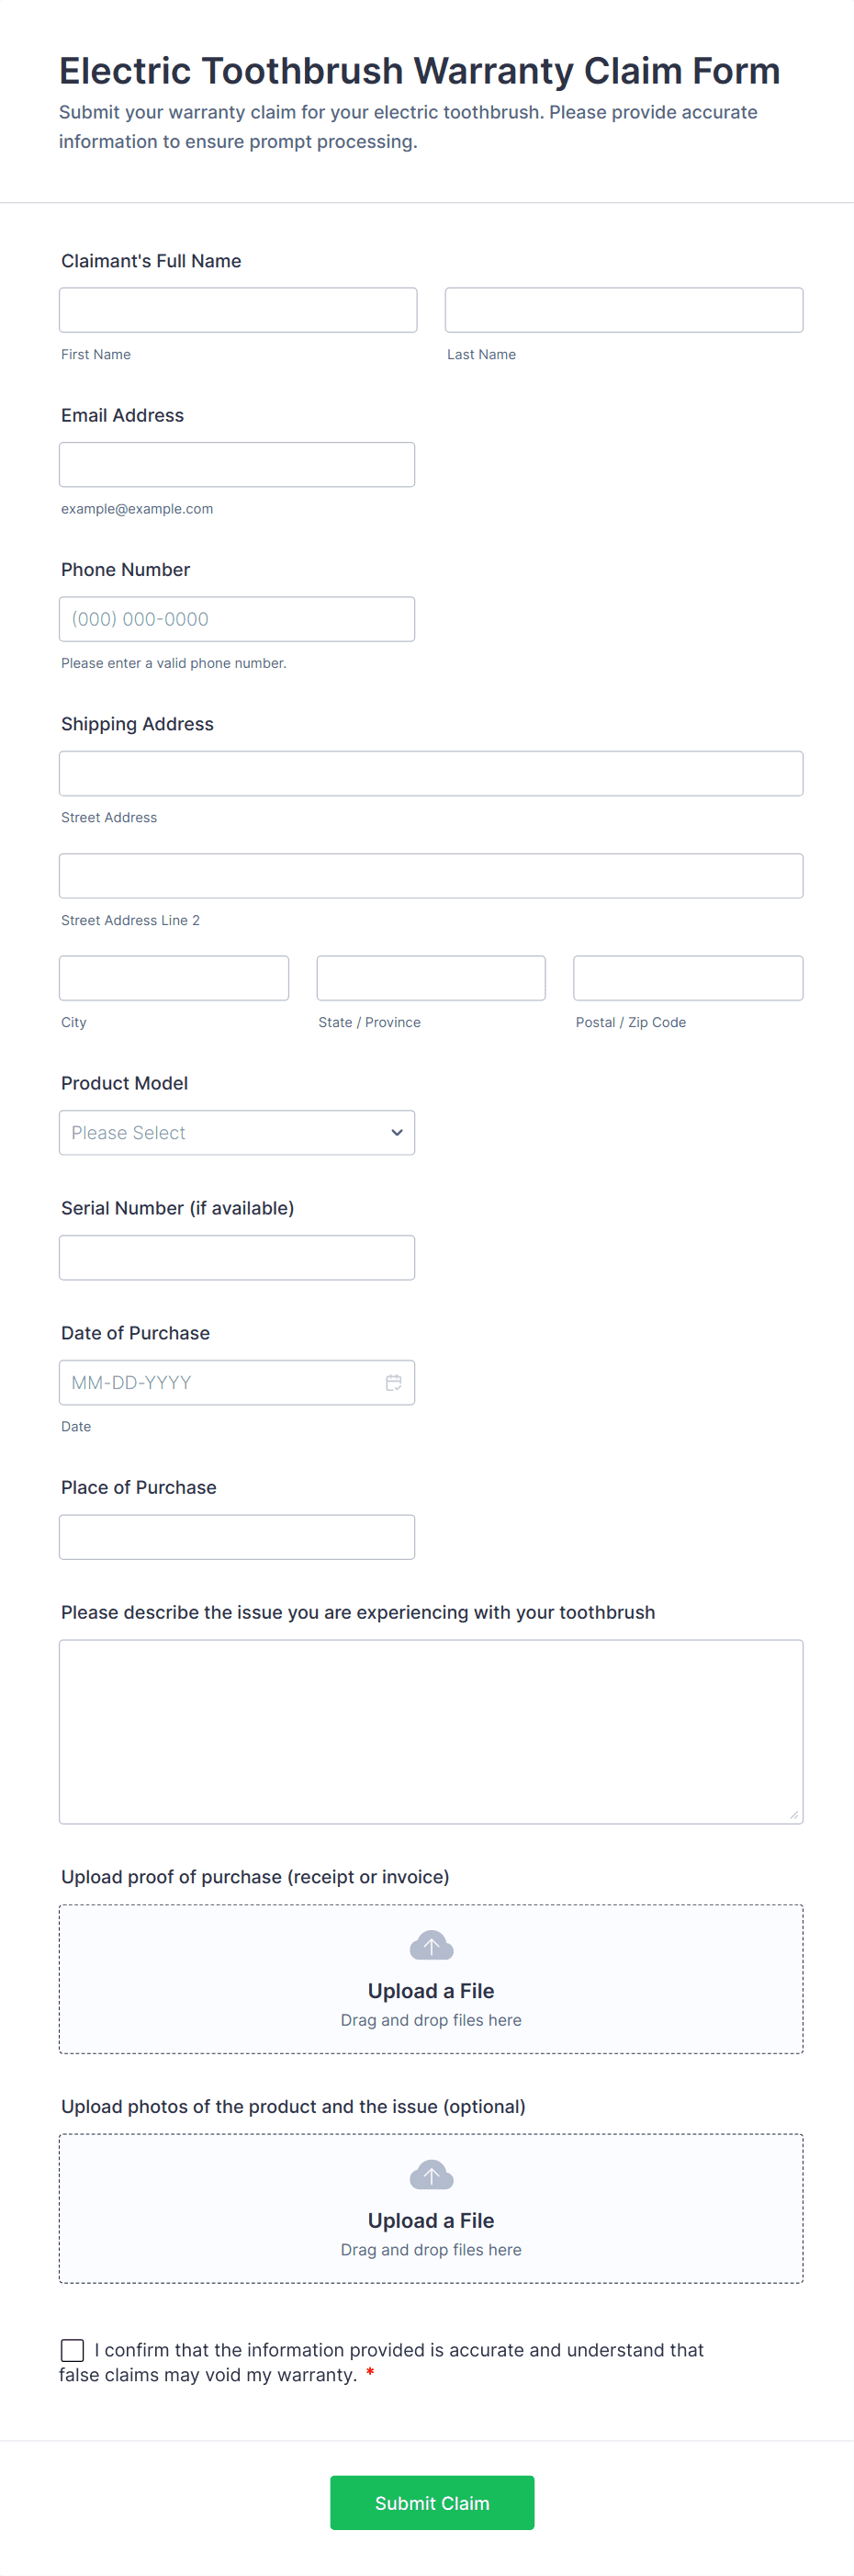Screen dimensions: 854x2576
Task: Click the Email Address field
Action: click(x=236, y=465)
